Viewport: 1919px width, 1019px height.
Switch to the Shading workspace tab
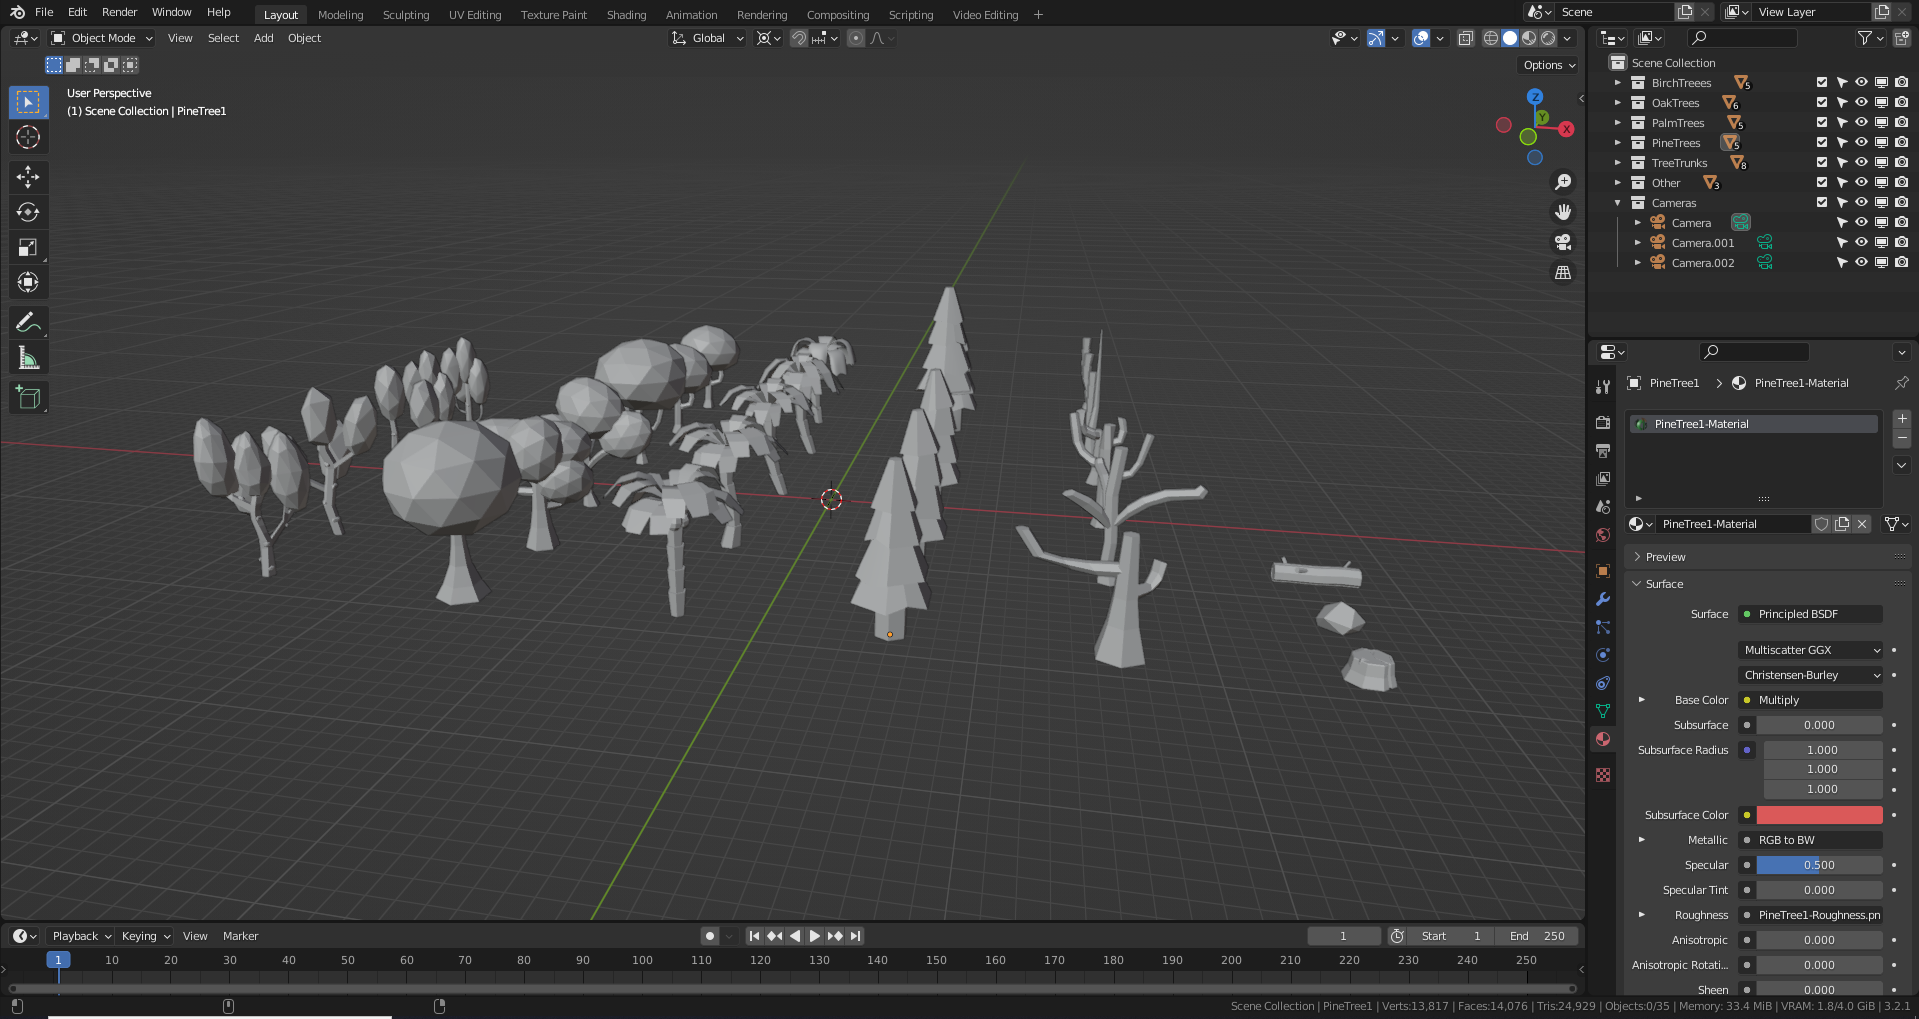tap(626, 14)
